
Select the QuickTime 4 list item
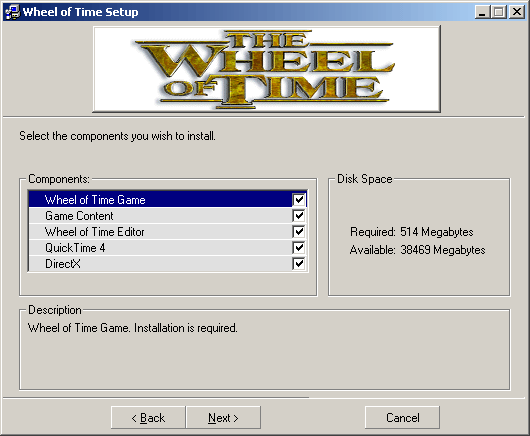coord(168,248)
